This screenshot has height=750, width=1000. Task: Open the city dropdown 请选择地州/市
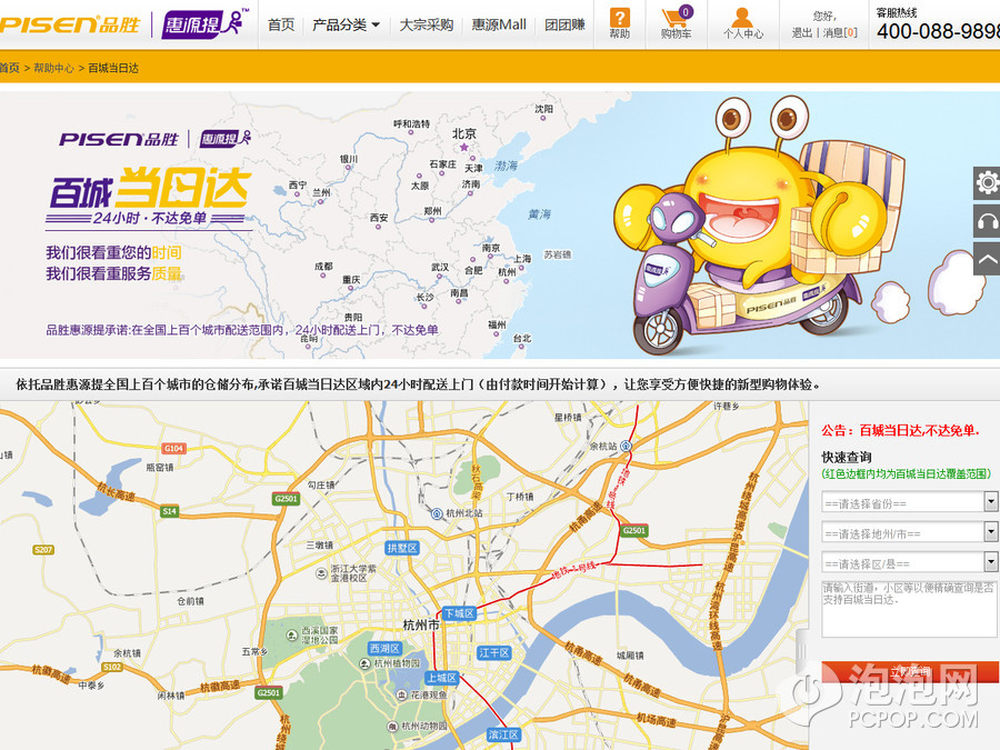(x=909, y=533)
